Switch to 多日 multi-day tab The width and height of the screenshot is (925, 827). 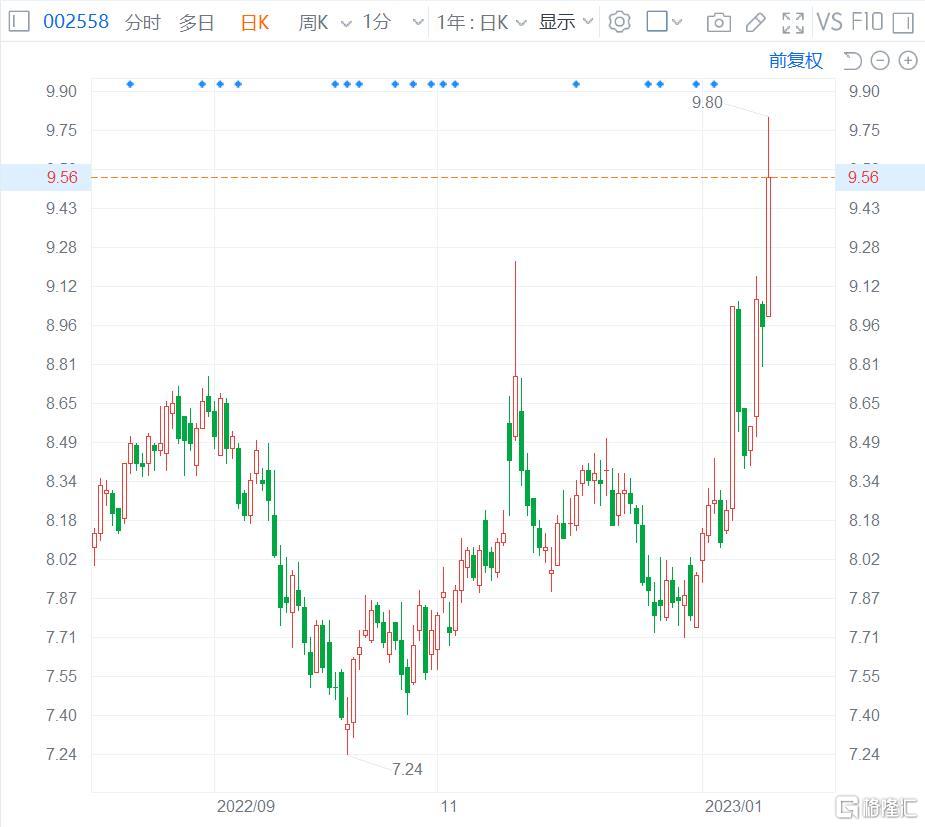coord(196,22)
